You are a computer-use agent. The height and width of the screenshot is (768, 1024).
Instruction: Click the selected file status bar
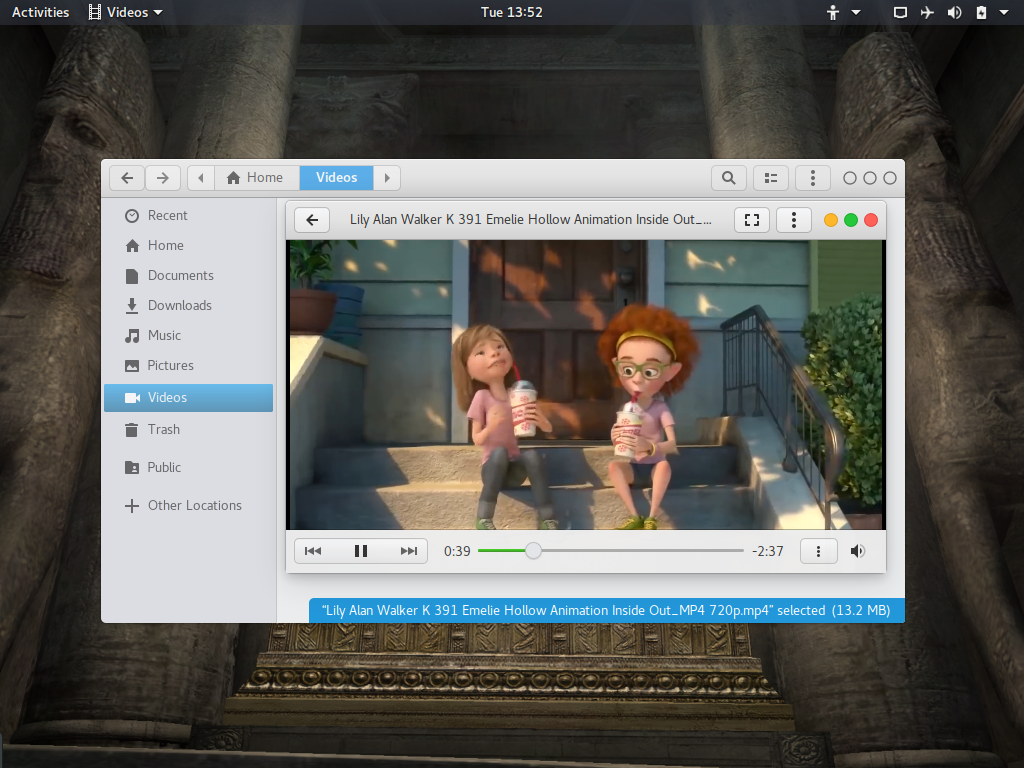pyautogui.click(x=607, y=611)
